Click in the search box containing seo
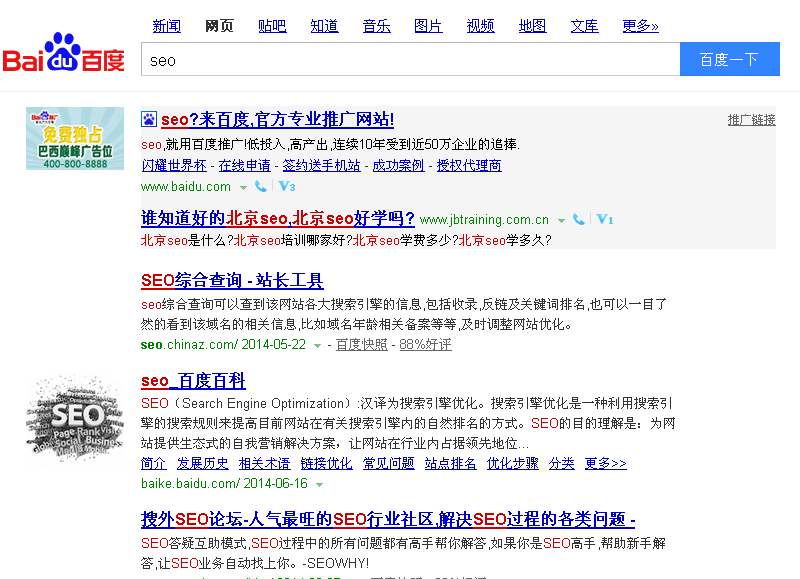This screenshot has width=800, height=579. [x=410, y=60]
